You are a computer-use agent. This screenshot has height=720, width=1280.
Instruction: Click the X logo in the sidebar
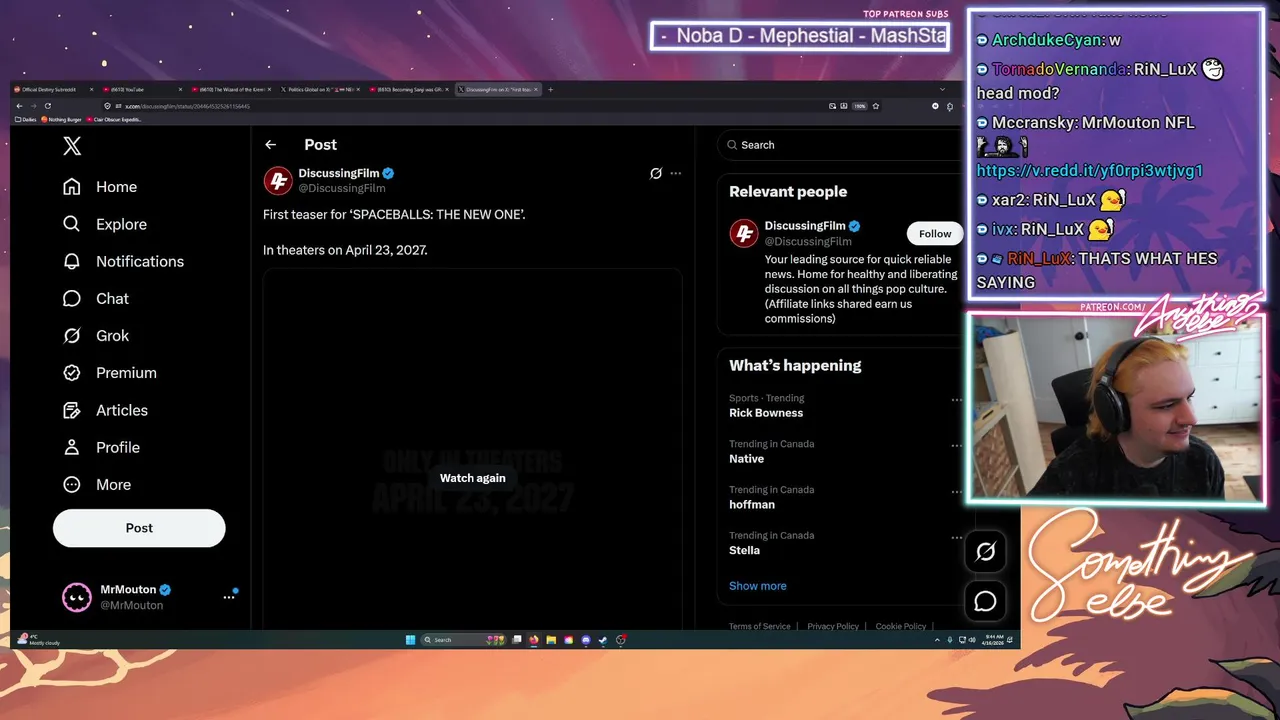pos(72,146)
